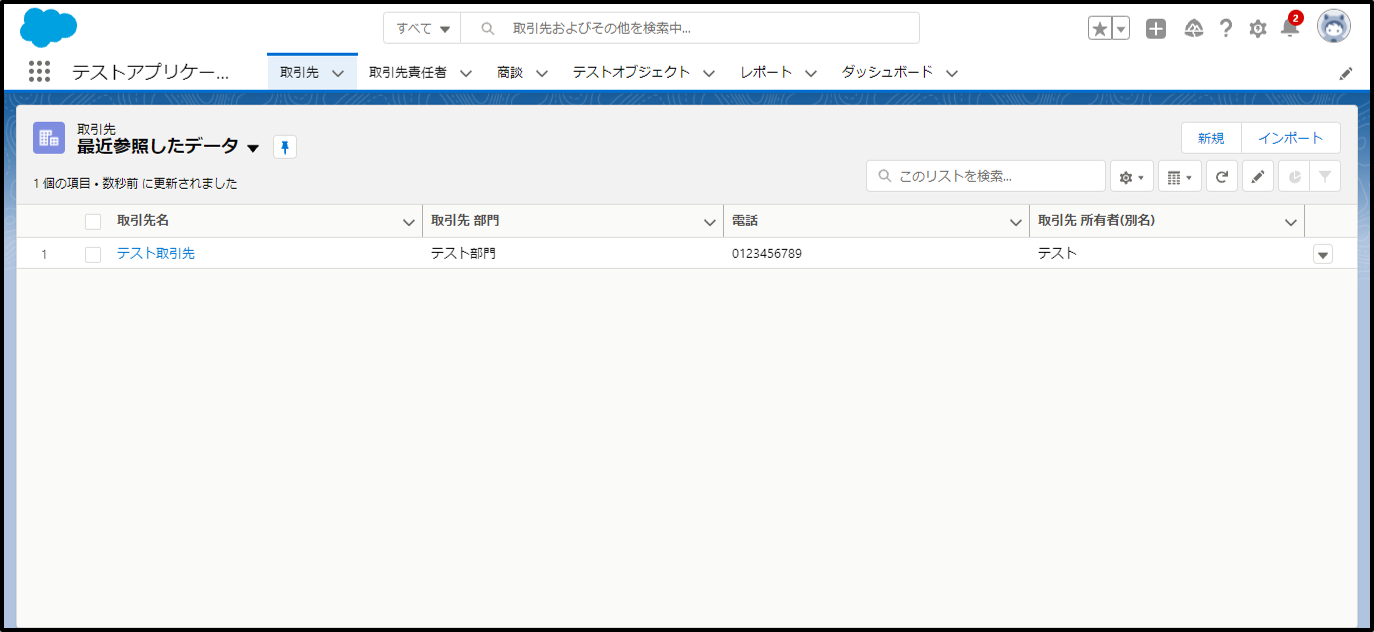Click the 新規 button

click(x=1210, y=138)
